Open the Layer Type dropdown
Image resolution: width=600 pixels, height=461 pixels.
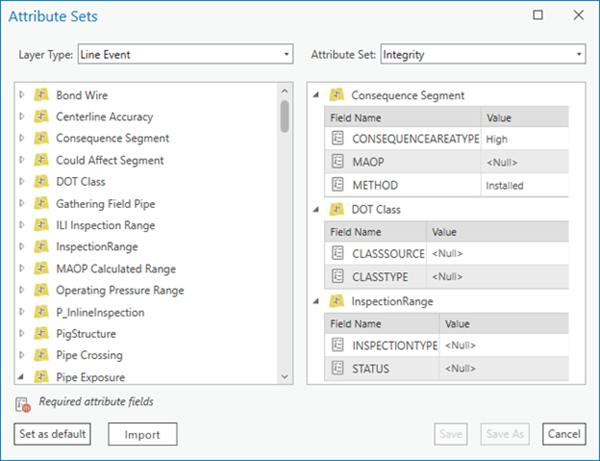185,54
